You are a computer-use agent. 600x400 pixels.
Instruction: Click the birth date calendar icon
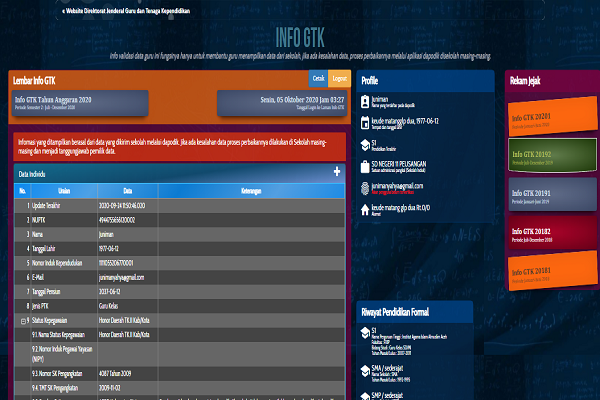pos(365,123)
